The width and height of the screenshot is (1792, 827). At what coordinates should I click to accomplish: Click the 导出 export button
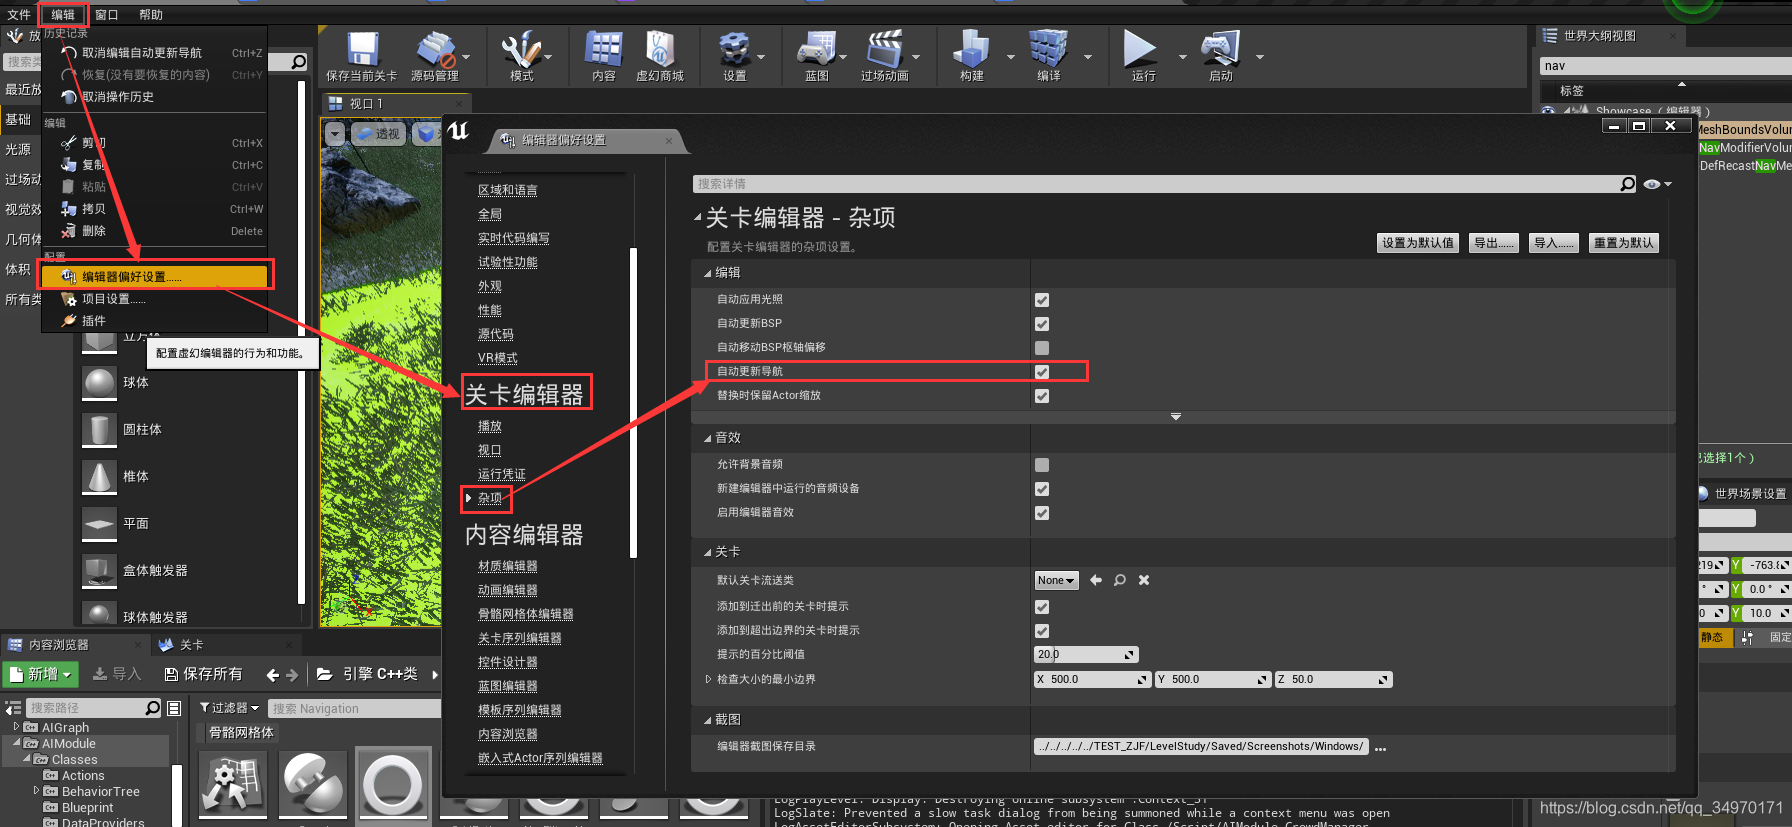[1494, 243]
